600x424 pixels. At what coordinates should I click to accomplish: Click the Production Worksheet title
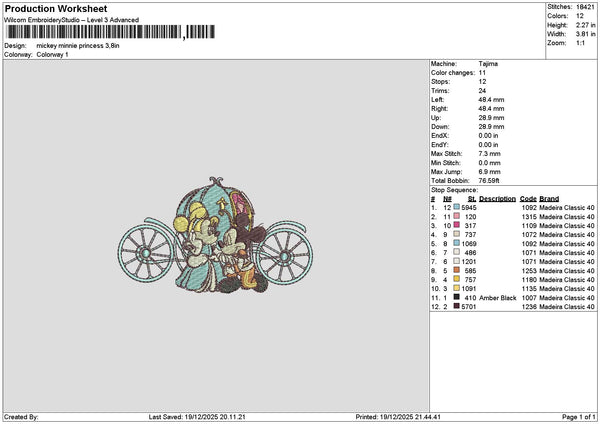pyautogui.click(x=56, y=8)
